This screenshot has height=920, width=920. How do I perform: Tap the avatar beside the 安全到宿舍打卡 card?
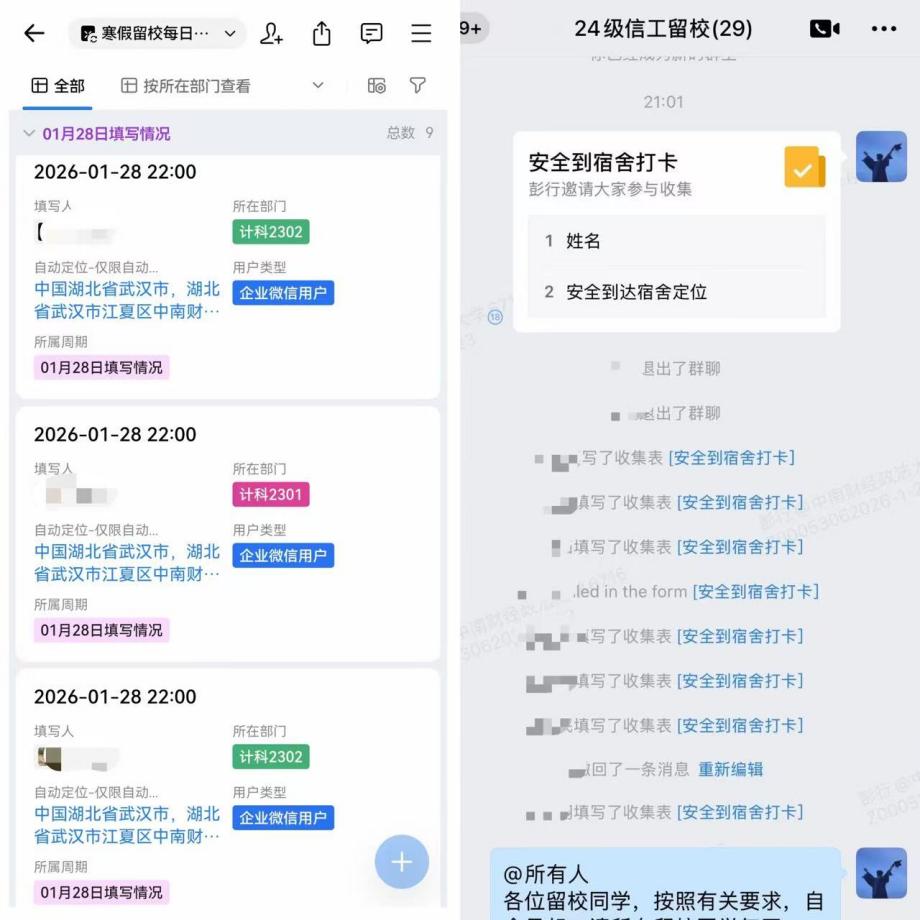pyautogui.click(x=881, y=157)
